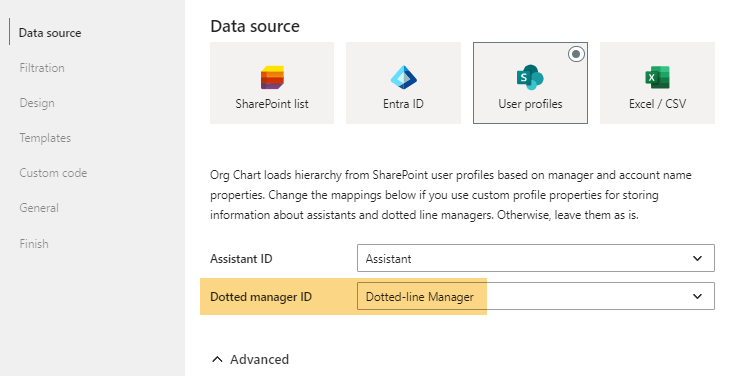
Task: Switch to the Design step
Action: tap(37, 103)
